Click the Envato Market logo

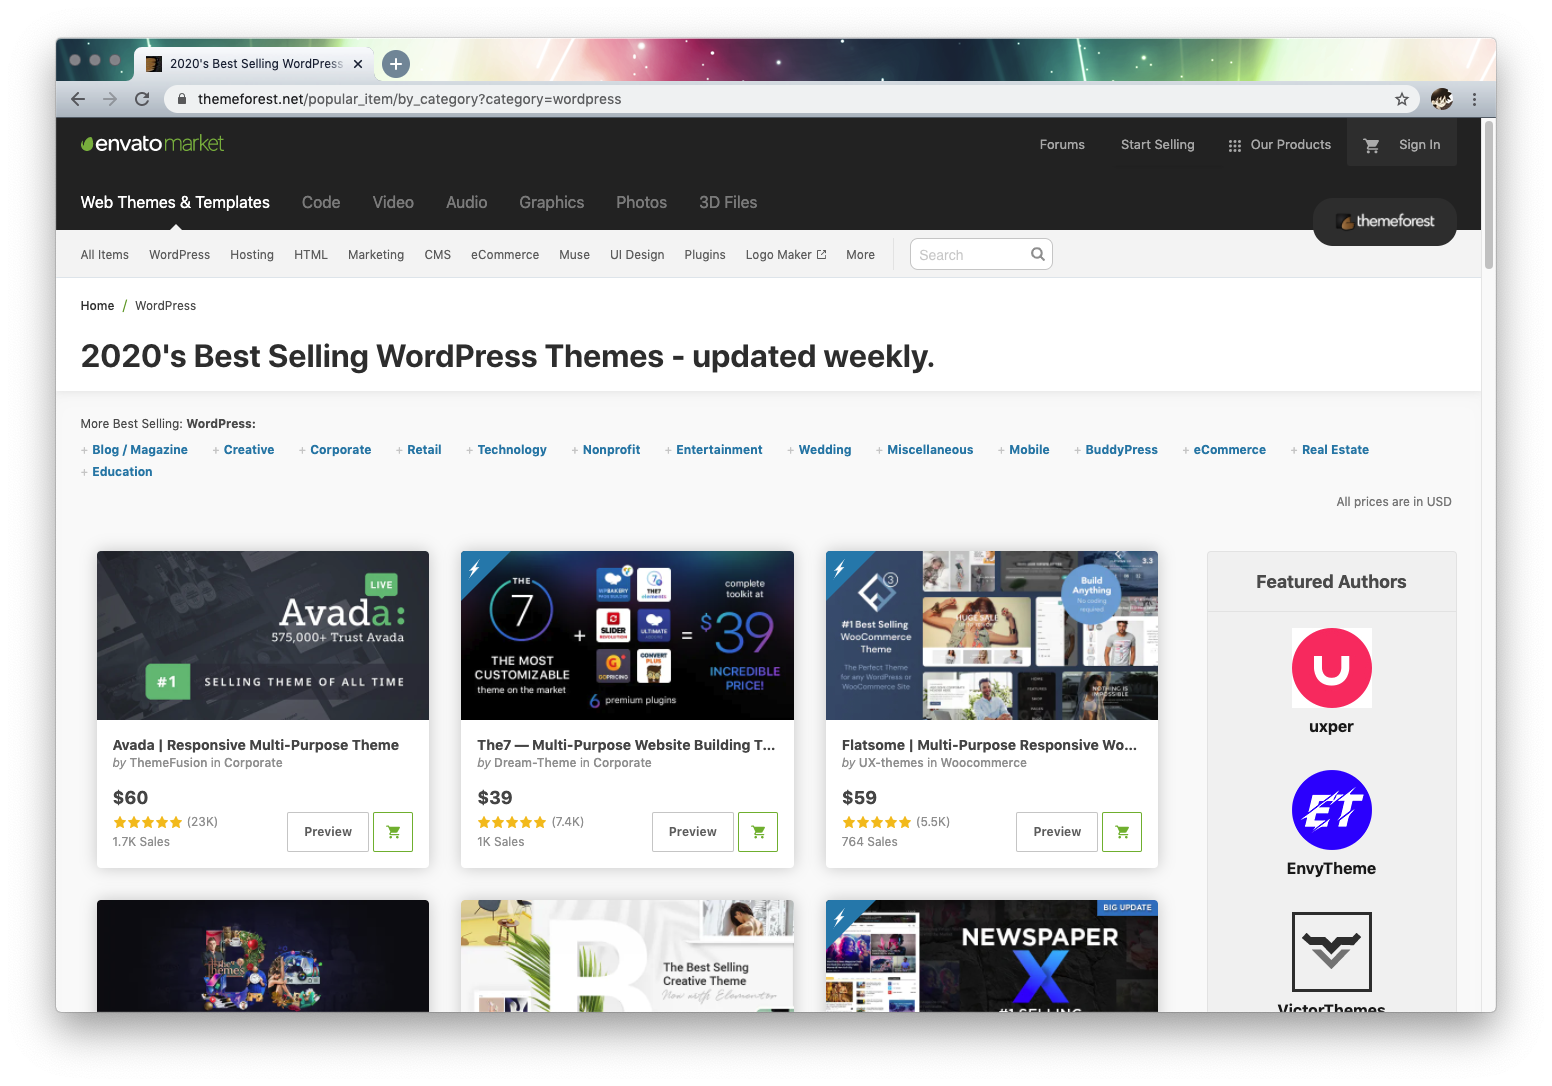click(x=152, y=144)
